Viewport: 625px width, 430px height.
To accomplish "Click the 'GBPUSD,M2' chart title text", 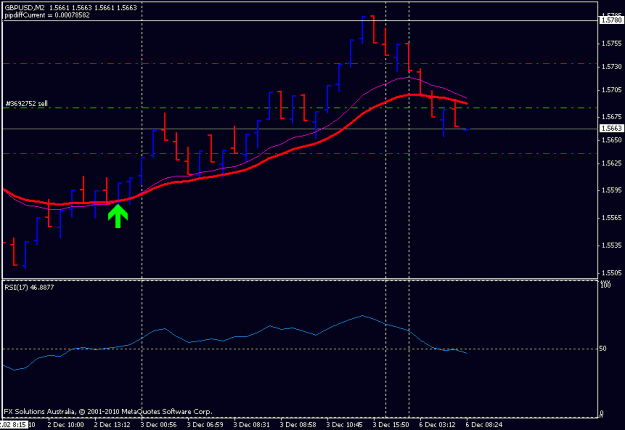I will point(25,8).
